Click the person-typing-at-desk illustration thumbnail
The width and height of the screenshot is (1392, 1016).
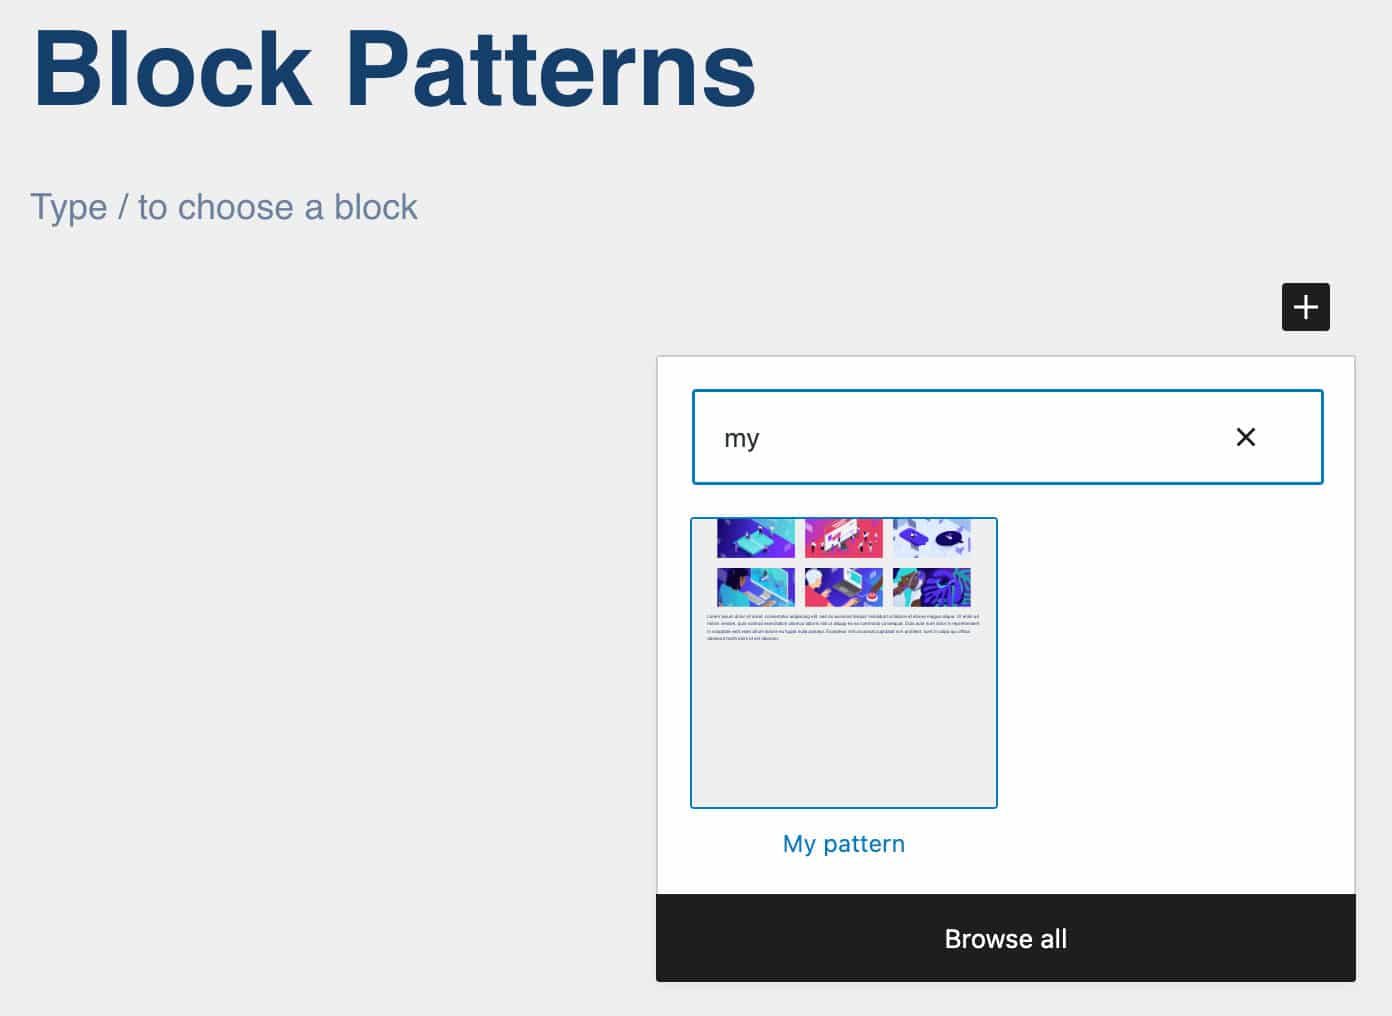(755, 586)
